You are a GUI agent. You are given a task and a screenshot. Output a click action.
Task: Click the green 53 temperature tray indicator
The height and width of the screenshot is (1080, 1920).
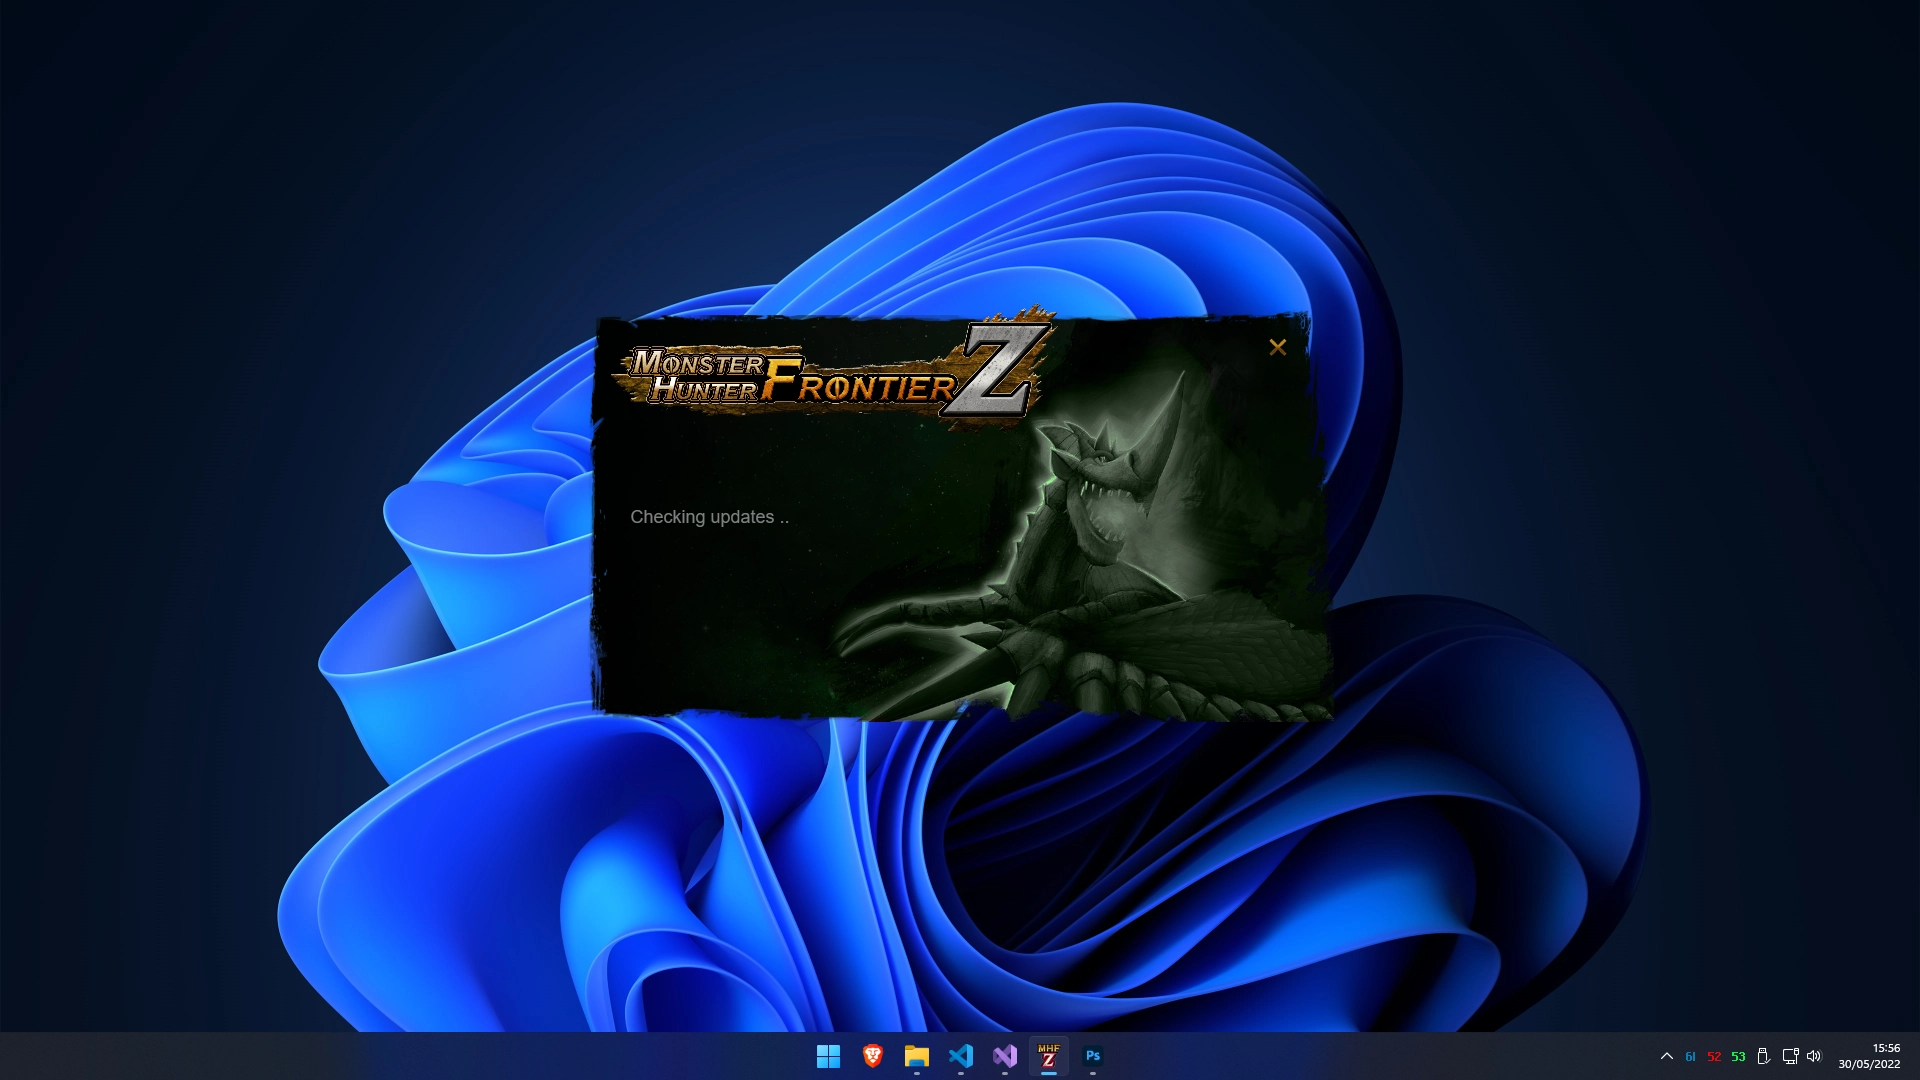[x=1739, y=1056]
